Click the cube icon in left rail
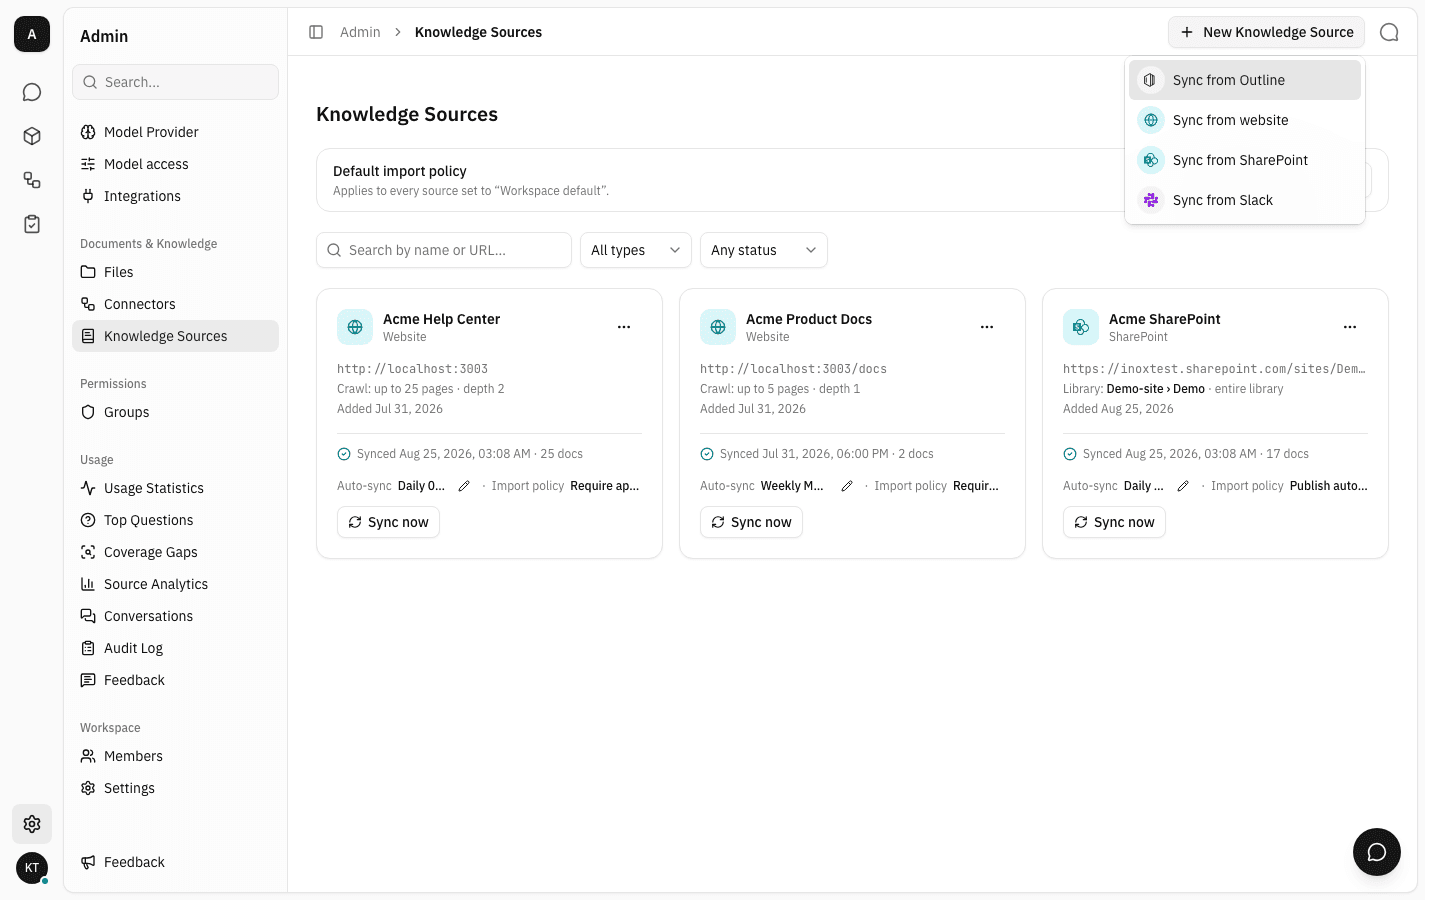The height and width of the screenshot is (900, 1440). coord(32,136)
